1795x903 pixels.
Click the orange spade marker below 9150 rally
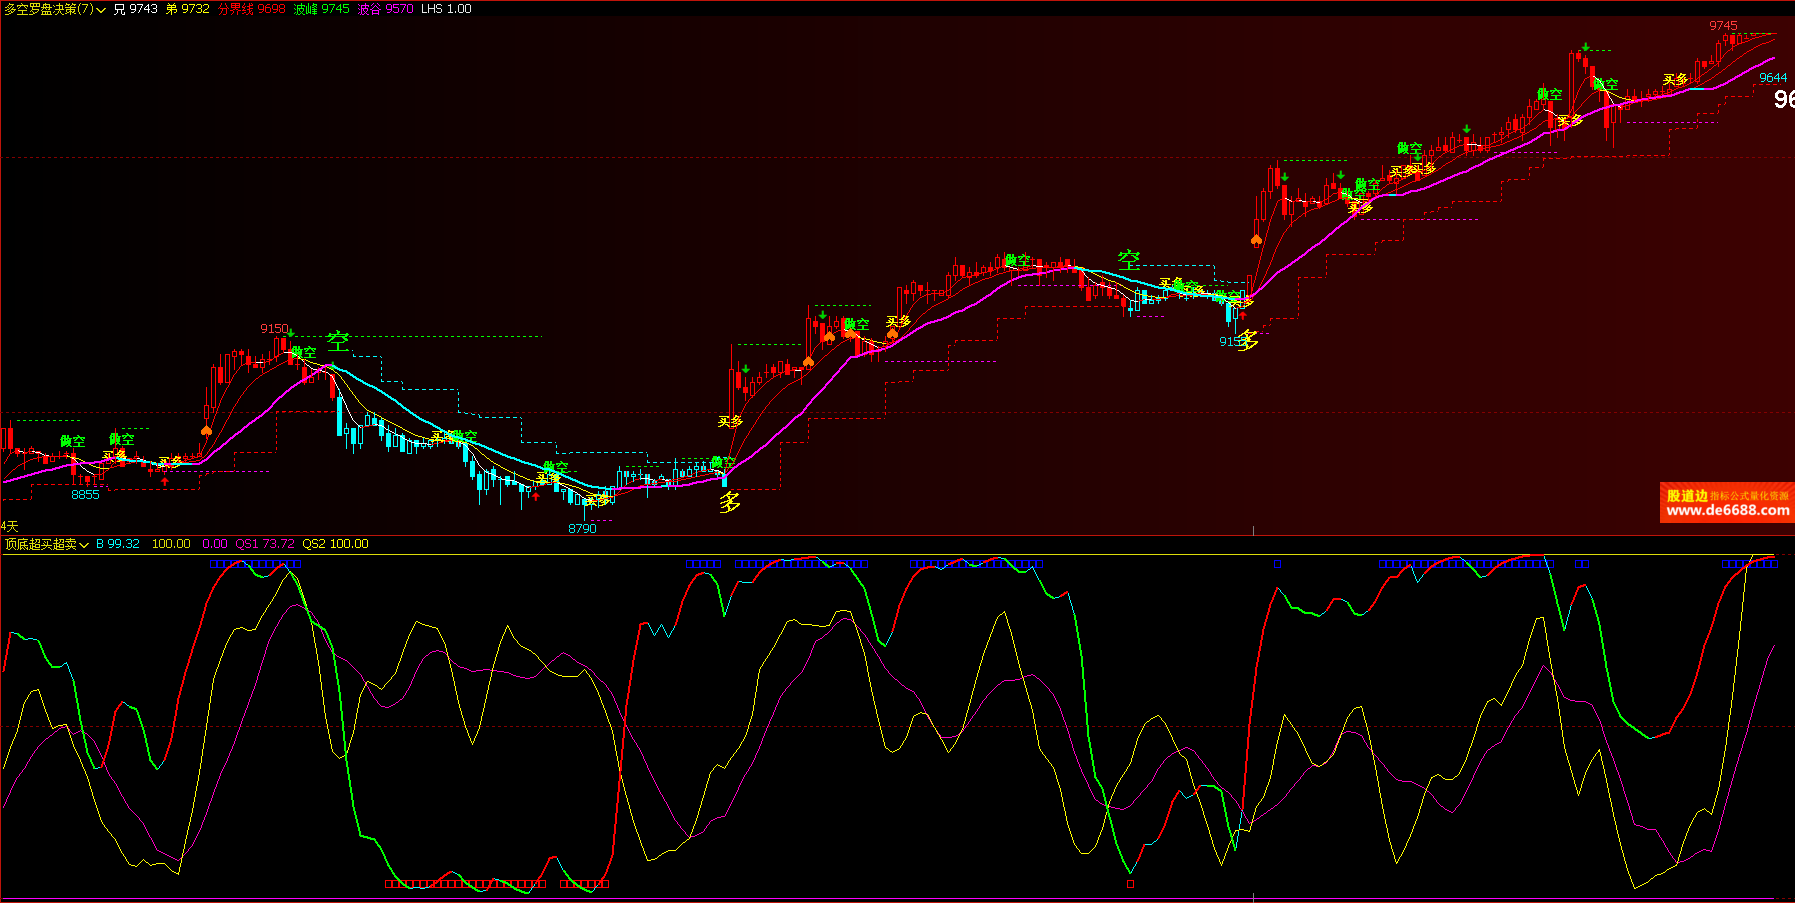coord(206,431)
